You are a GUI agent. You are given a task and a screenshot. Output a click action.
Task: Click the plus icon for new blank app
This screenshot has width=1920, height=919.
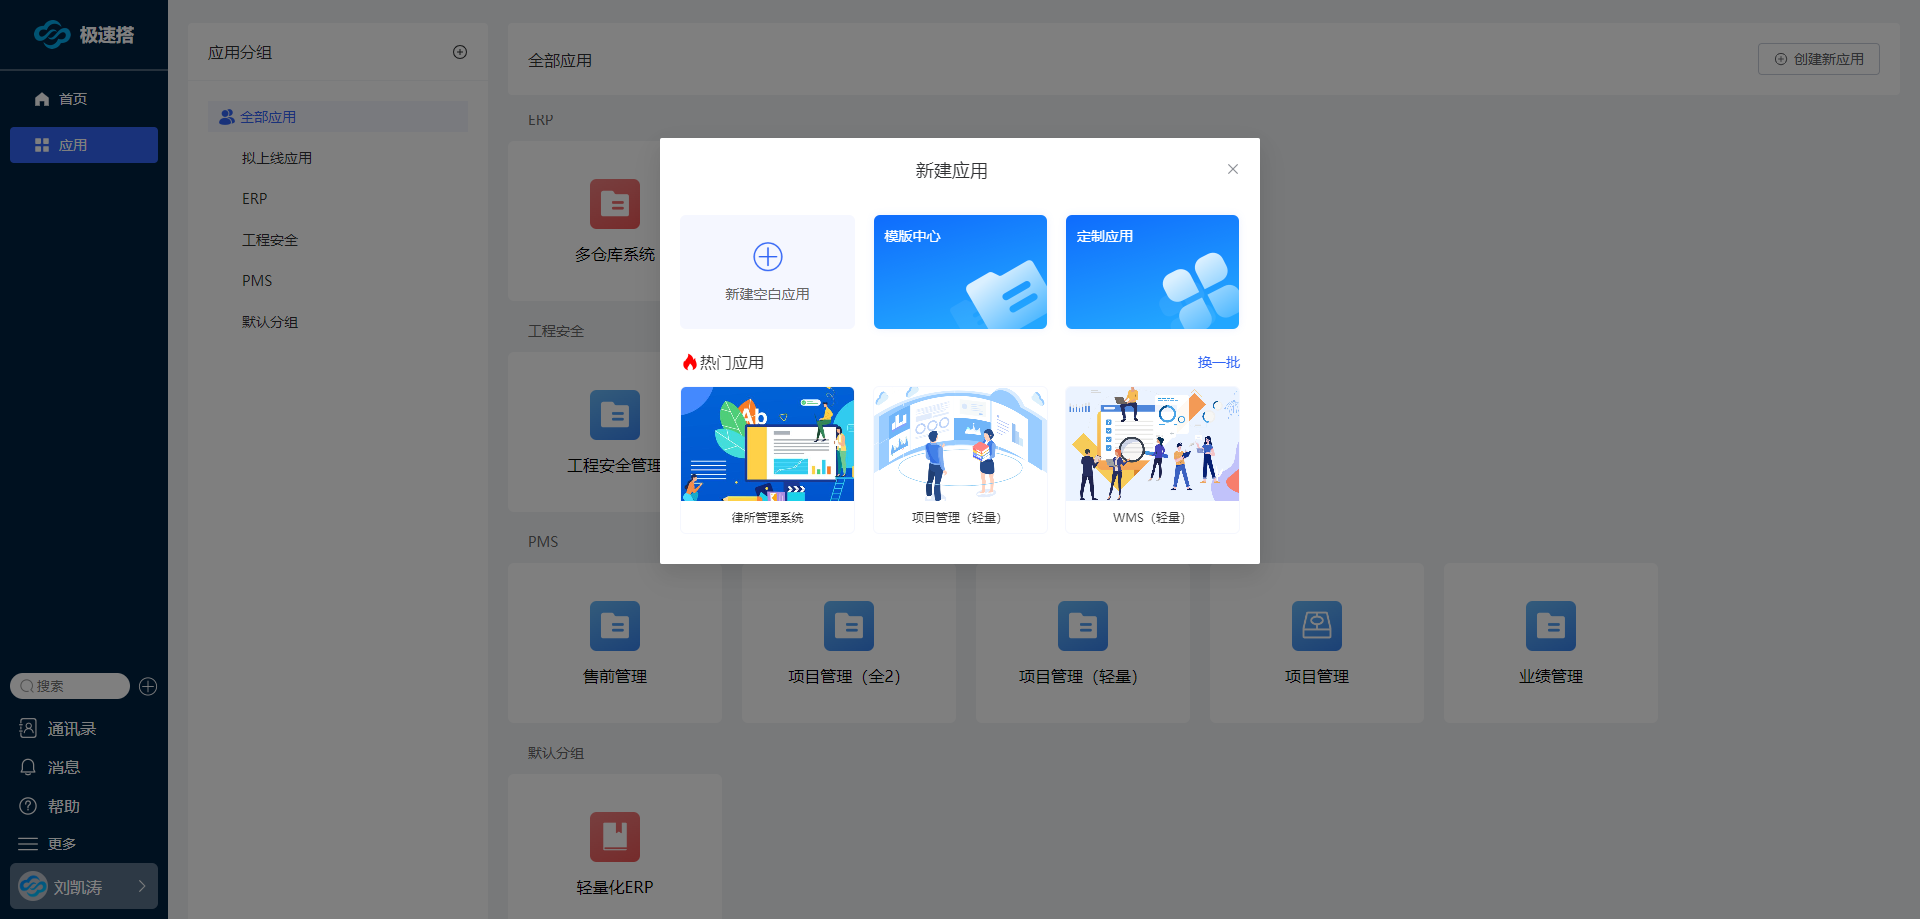(767, 257)
